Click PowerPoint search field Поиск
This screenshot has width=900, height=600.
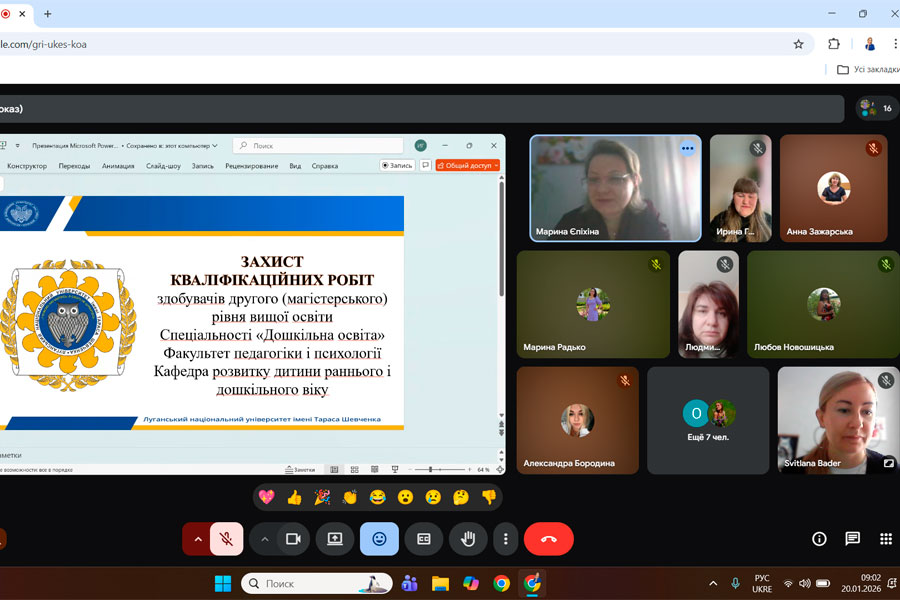tap(319, 146)
